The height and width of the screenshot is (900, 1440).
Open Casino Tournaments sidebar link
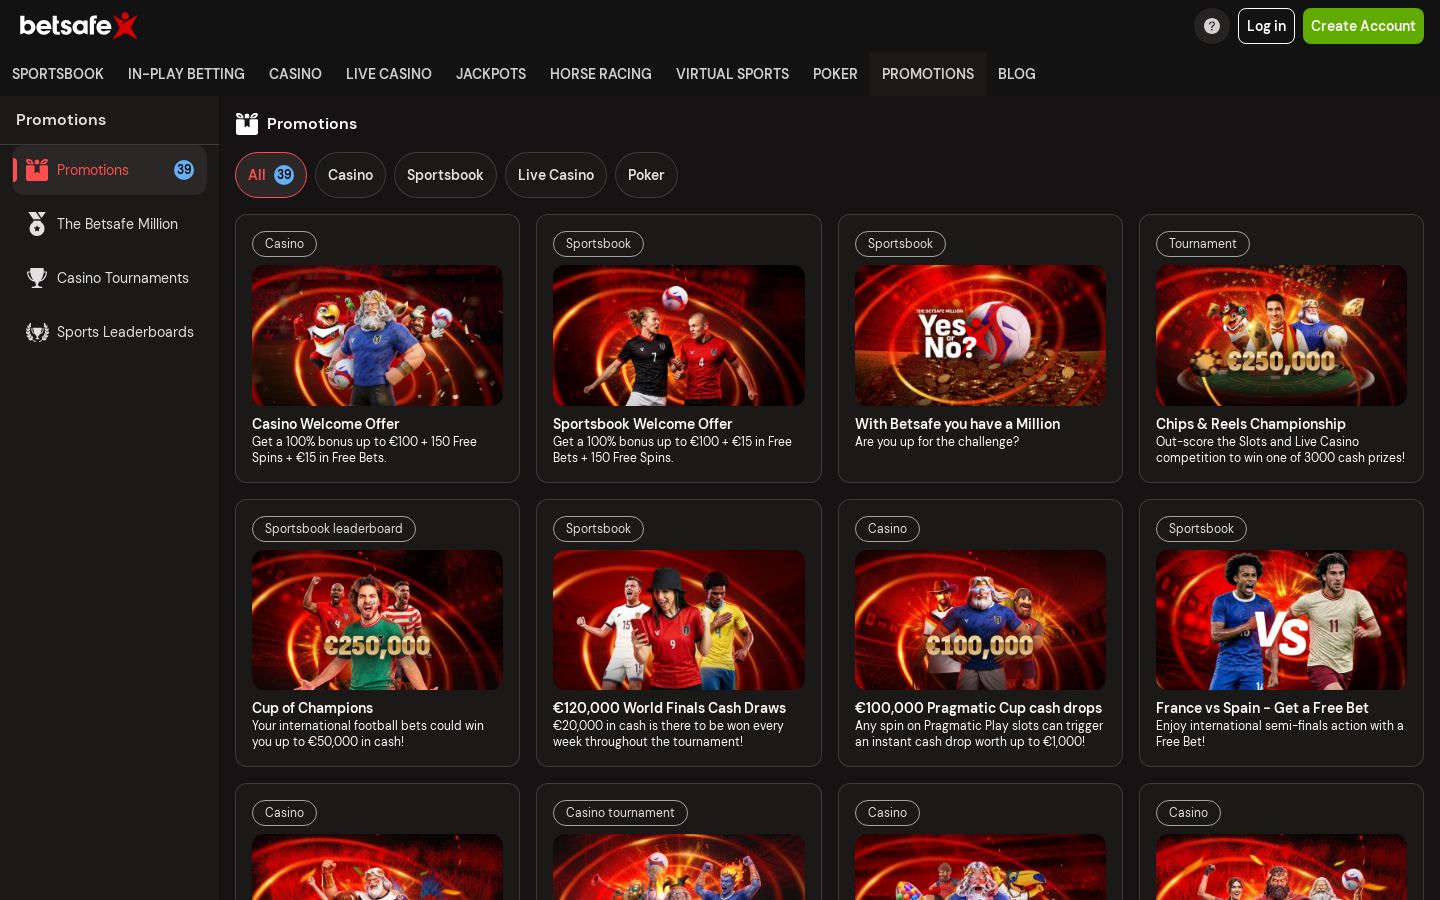(110, 278)
